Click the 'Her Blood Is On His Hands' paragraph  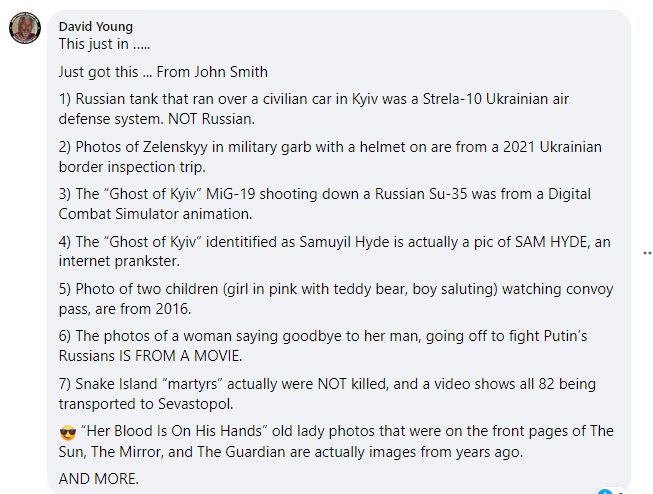(336, 442)
